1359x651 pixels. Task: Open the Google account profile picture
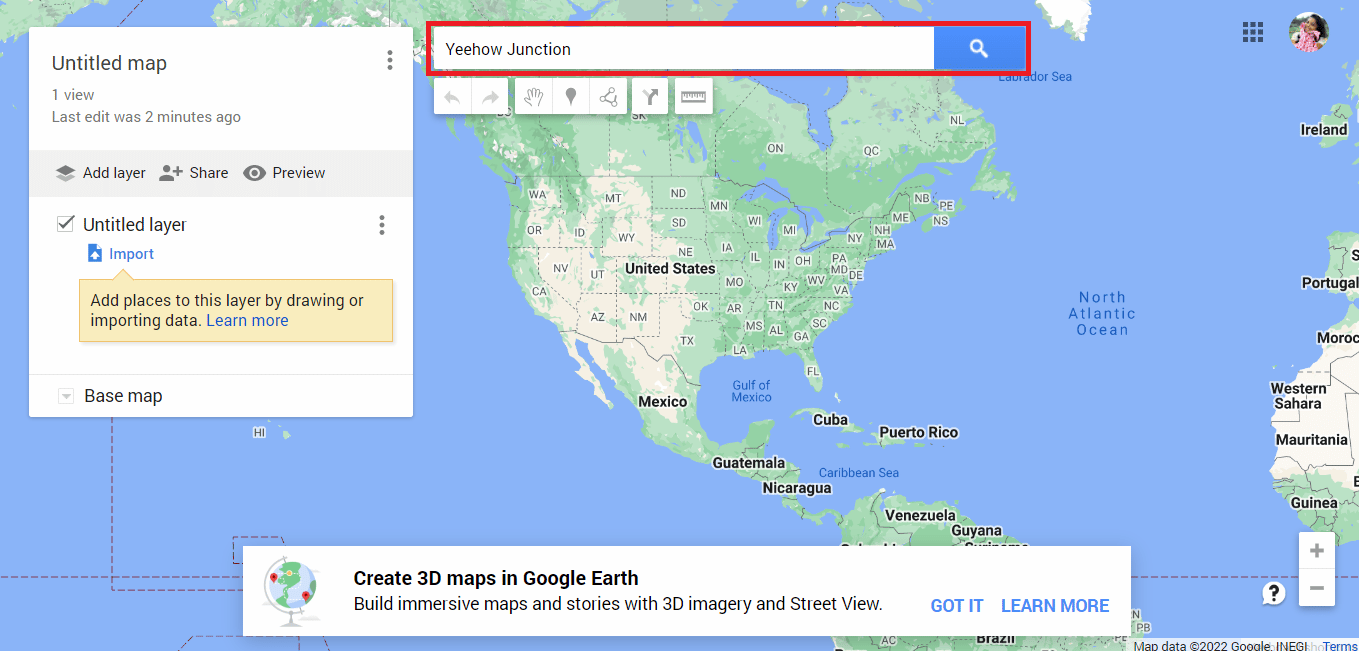pos(1309,32)
